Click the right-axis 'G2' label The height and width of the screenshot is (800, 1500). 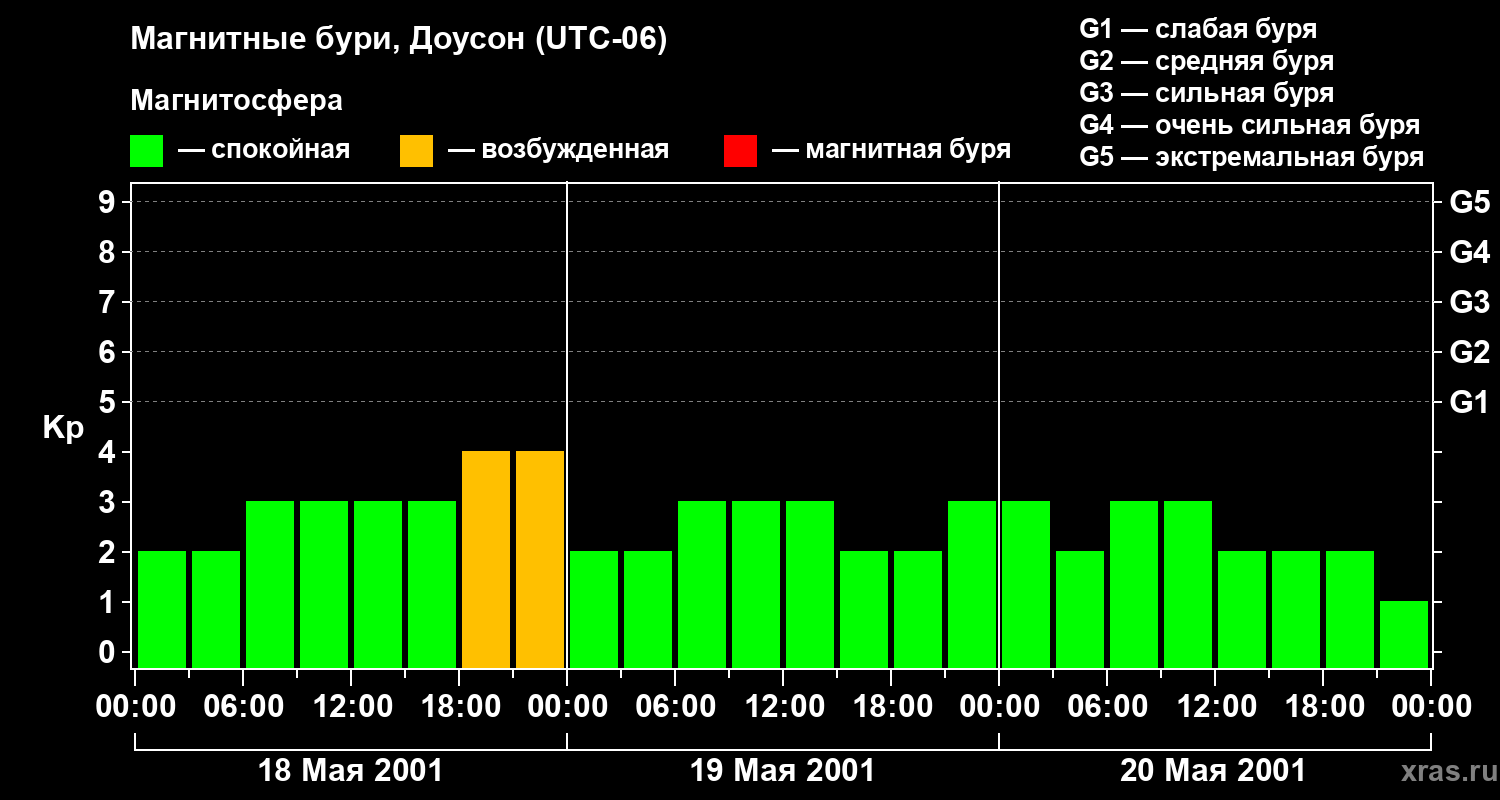tap(1469, 352)
